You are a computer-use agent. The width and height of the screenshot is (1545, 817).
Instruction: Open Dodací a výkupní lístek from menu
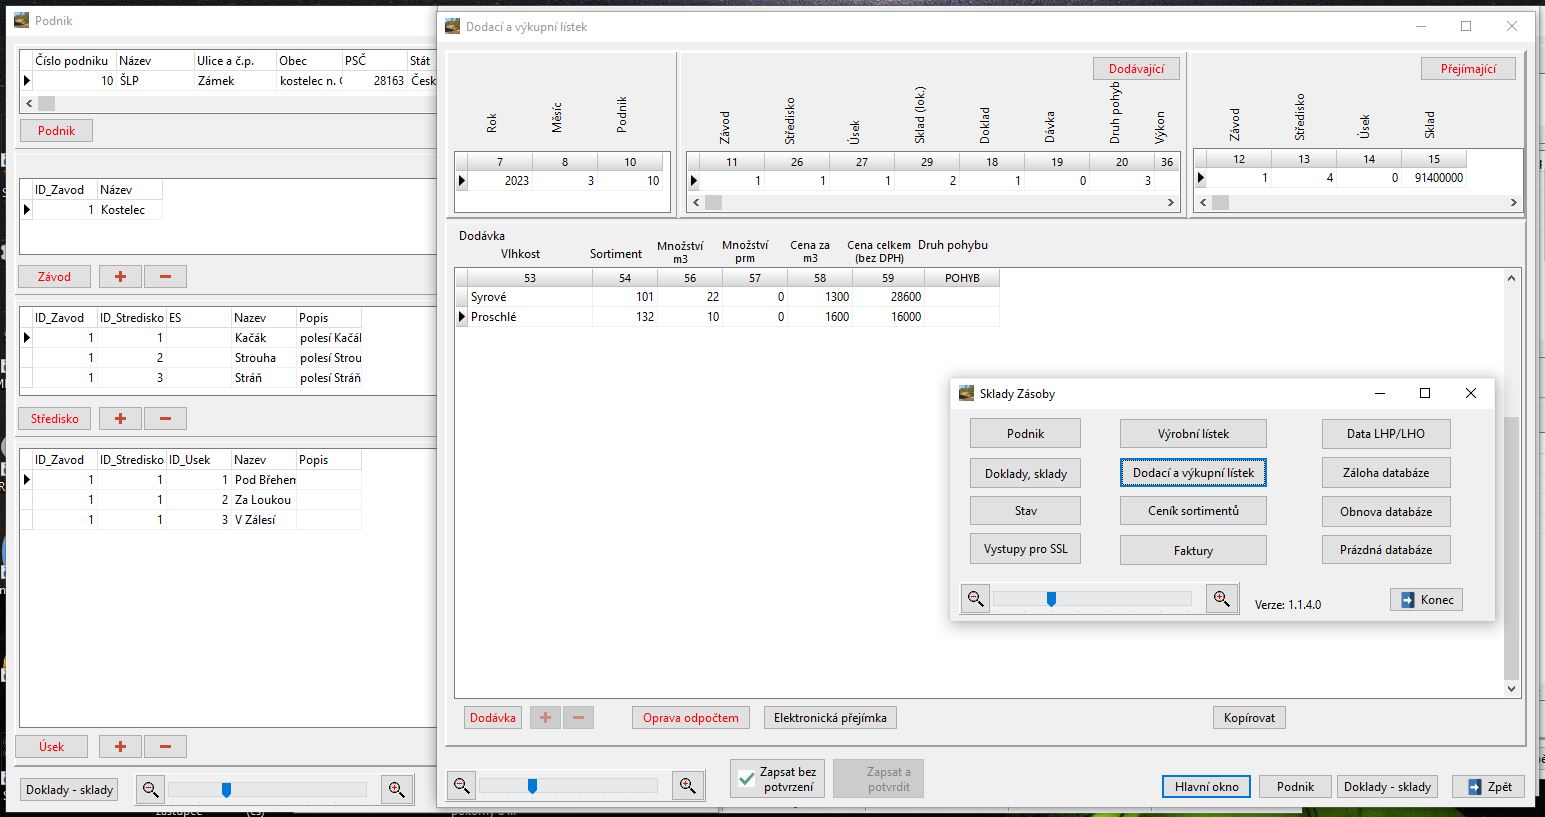1193,473
